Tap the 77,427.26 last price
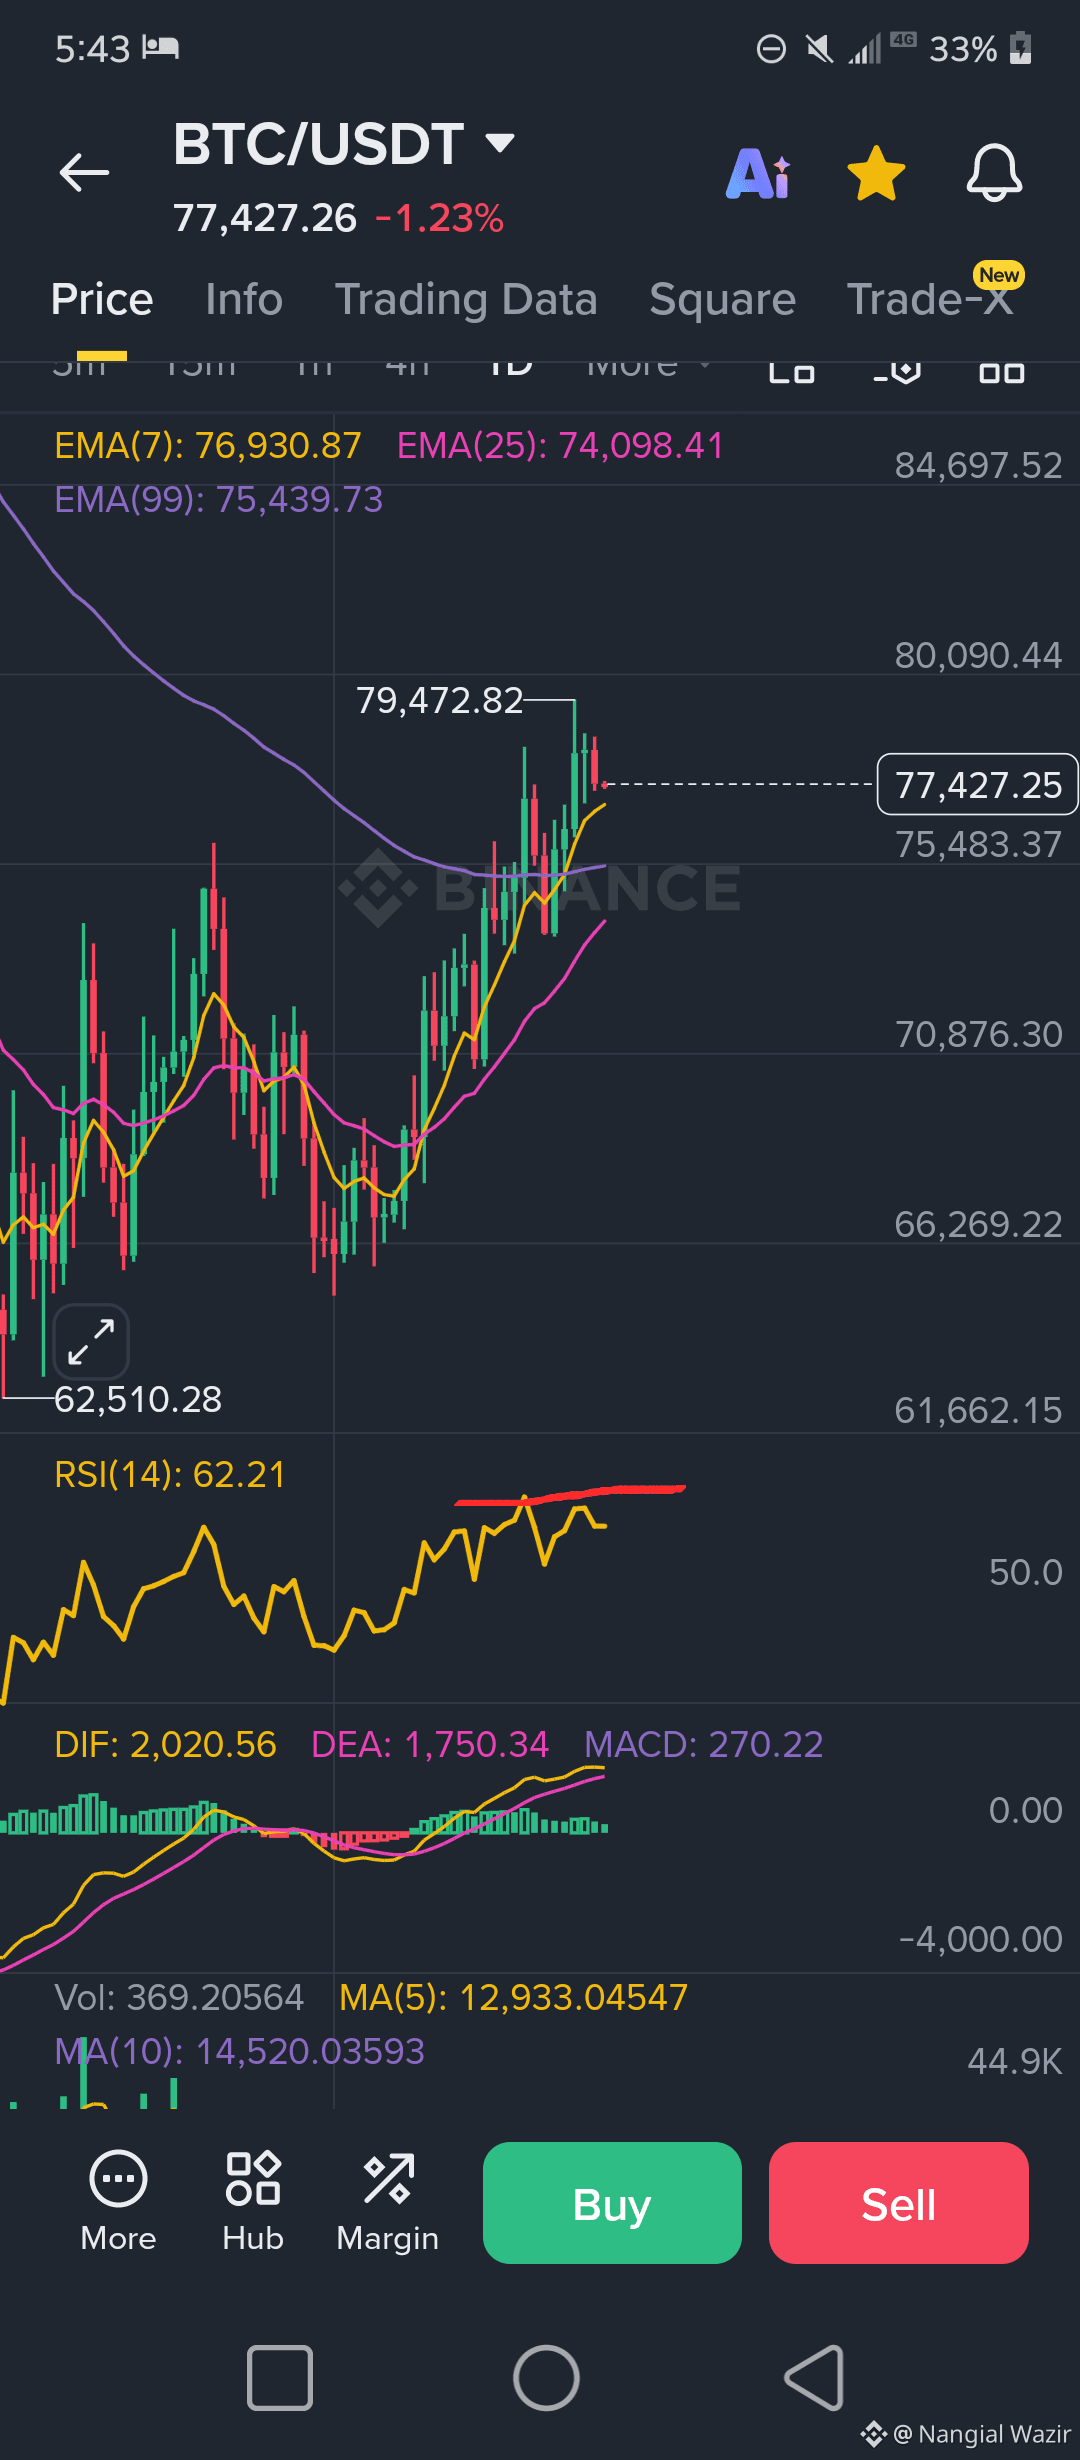Viewport: 1080px width, 2460px height. 265,218
